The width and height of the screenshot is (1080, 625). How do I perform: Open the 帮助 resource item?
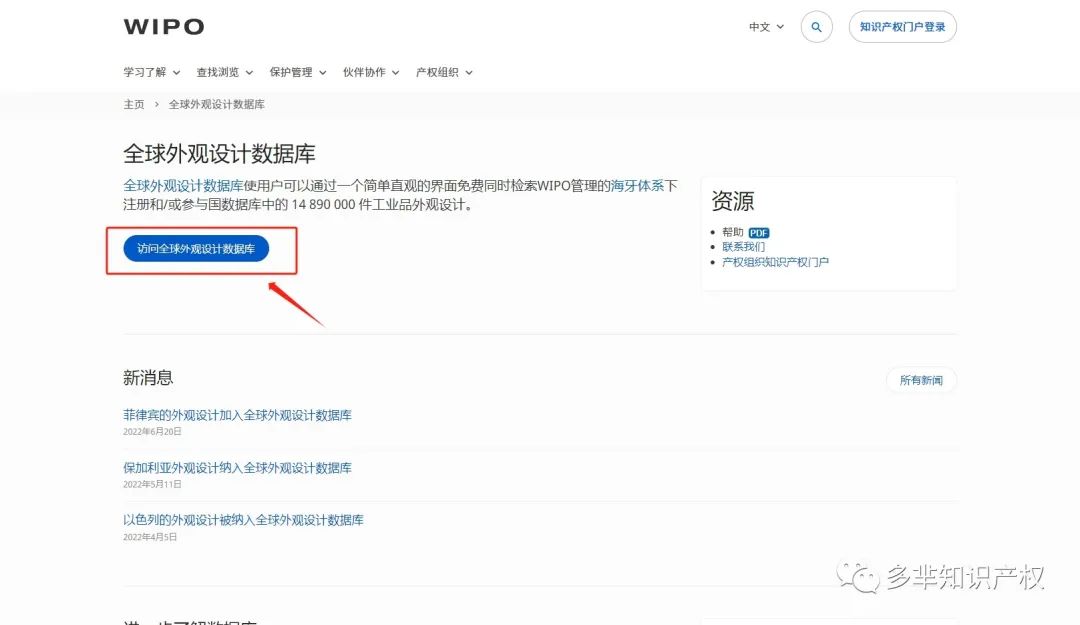pyautogui.click(x=733, y=232)
